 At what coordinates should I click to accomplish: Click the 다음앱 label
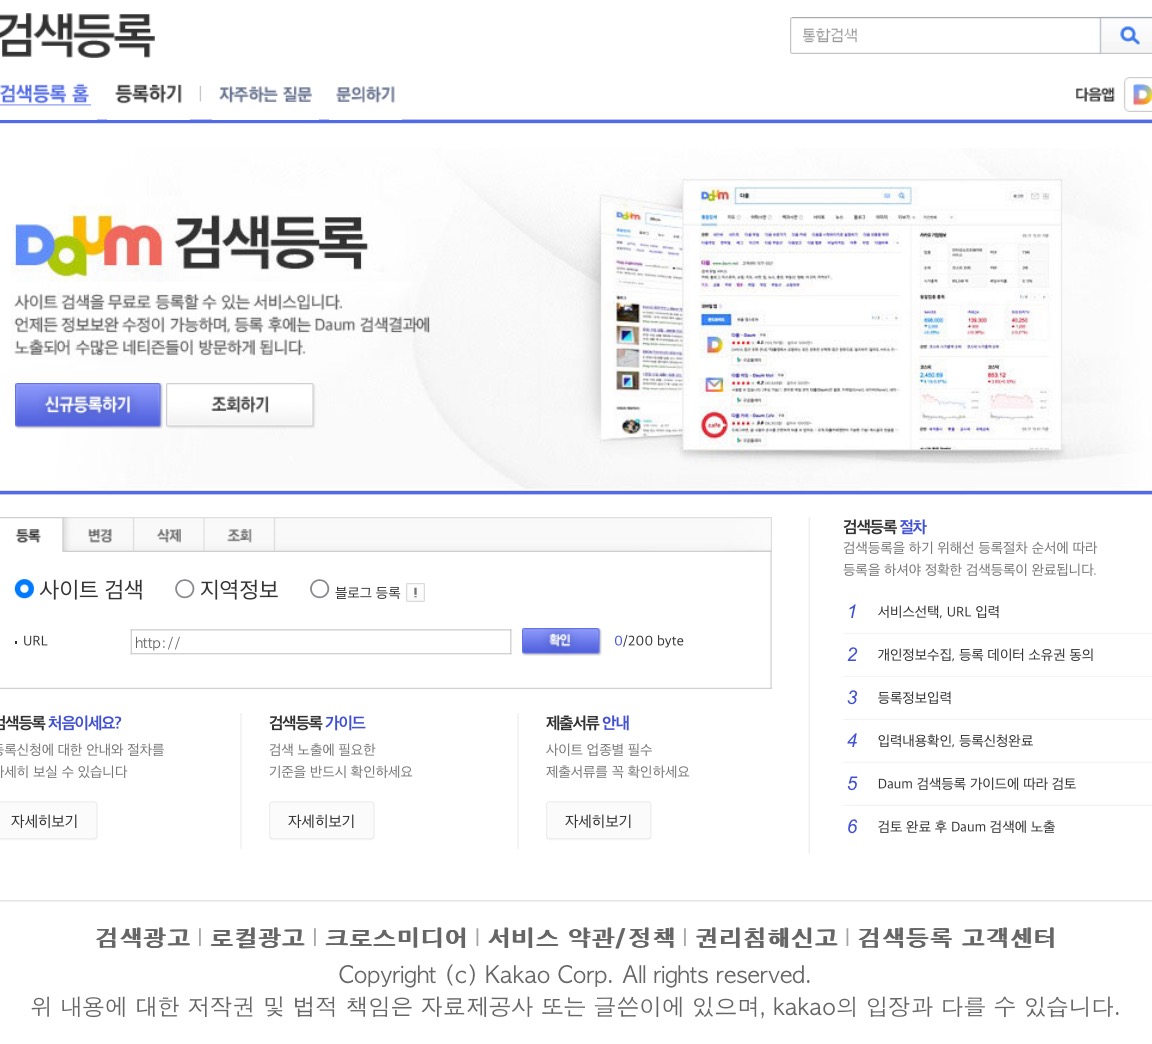pos(1095,94)
